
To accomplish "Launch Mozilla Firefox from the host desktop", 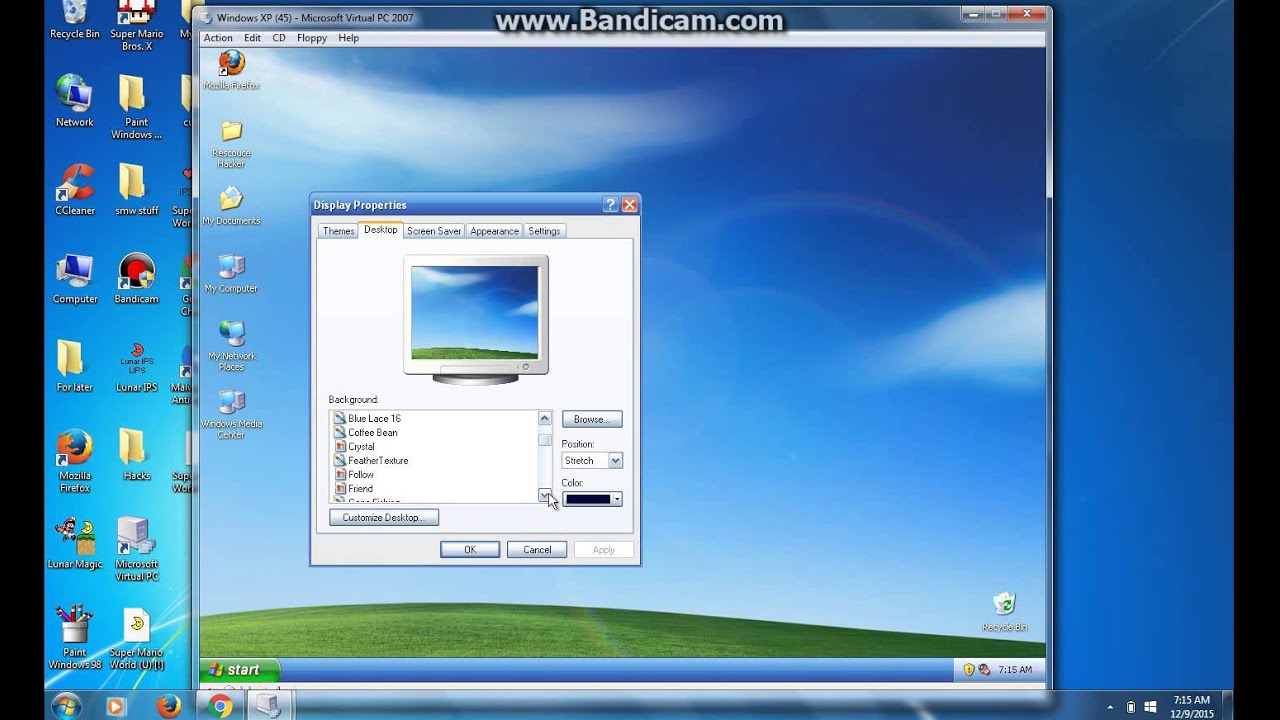I will point(75,461).
